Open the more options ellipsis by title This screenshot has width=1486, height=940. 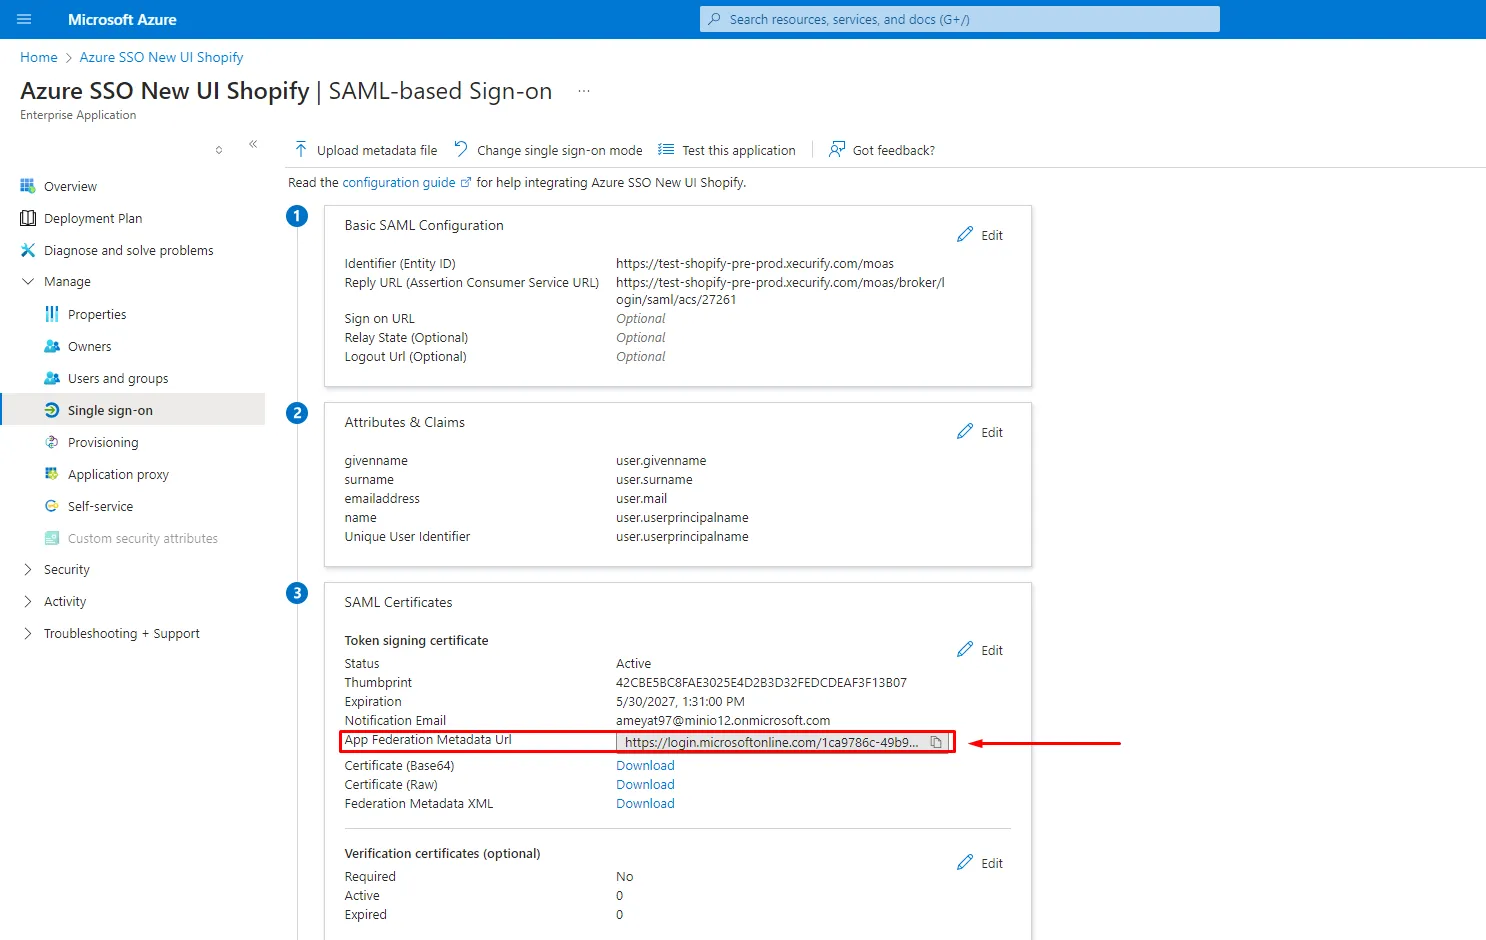(x=584, y=91)
